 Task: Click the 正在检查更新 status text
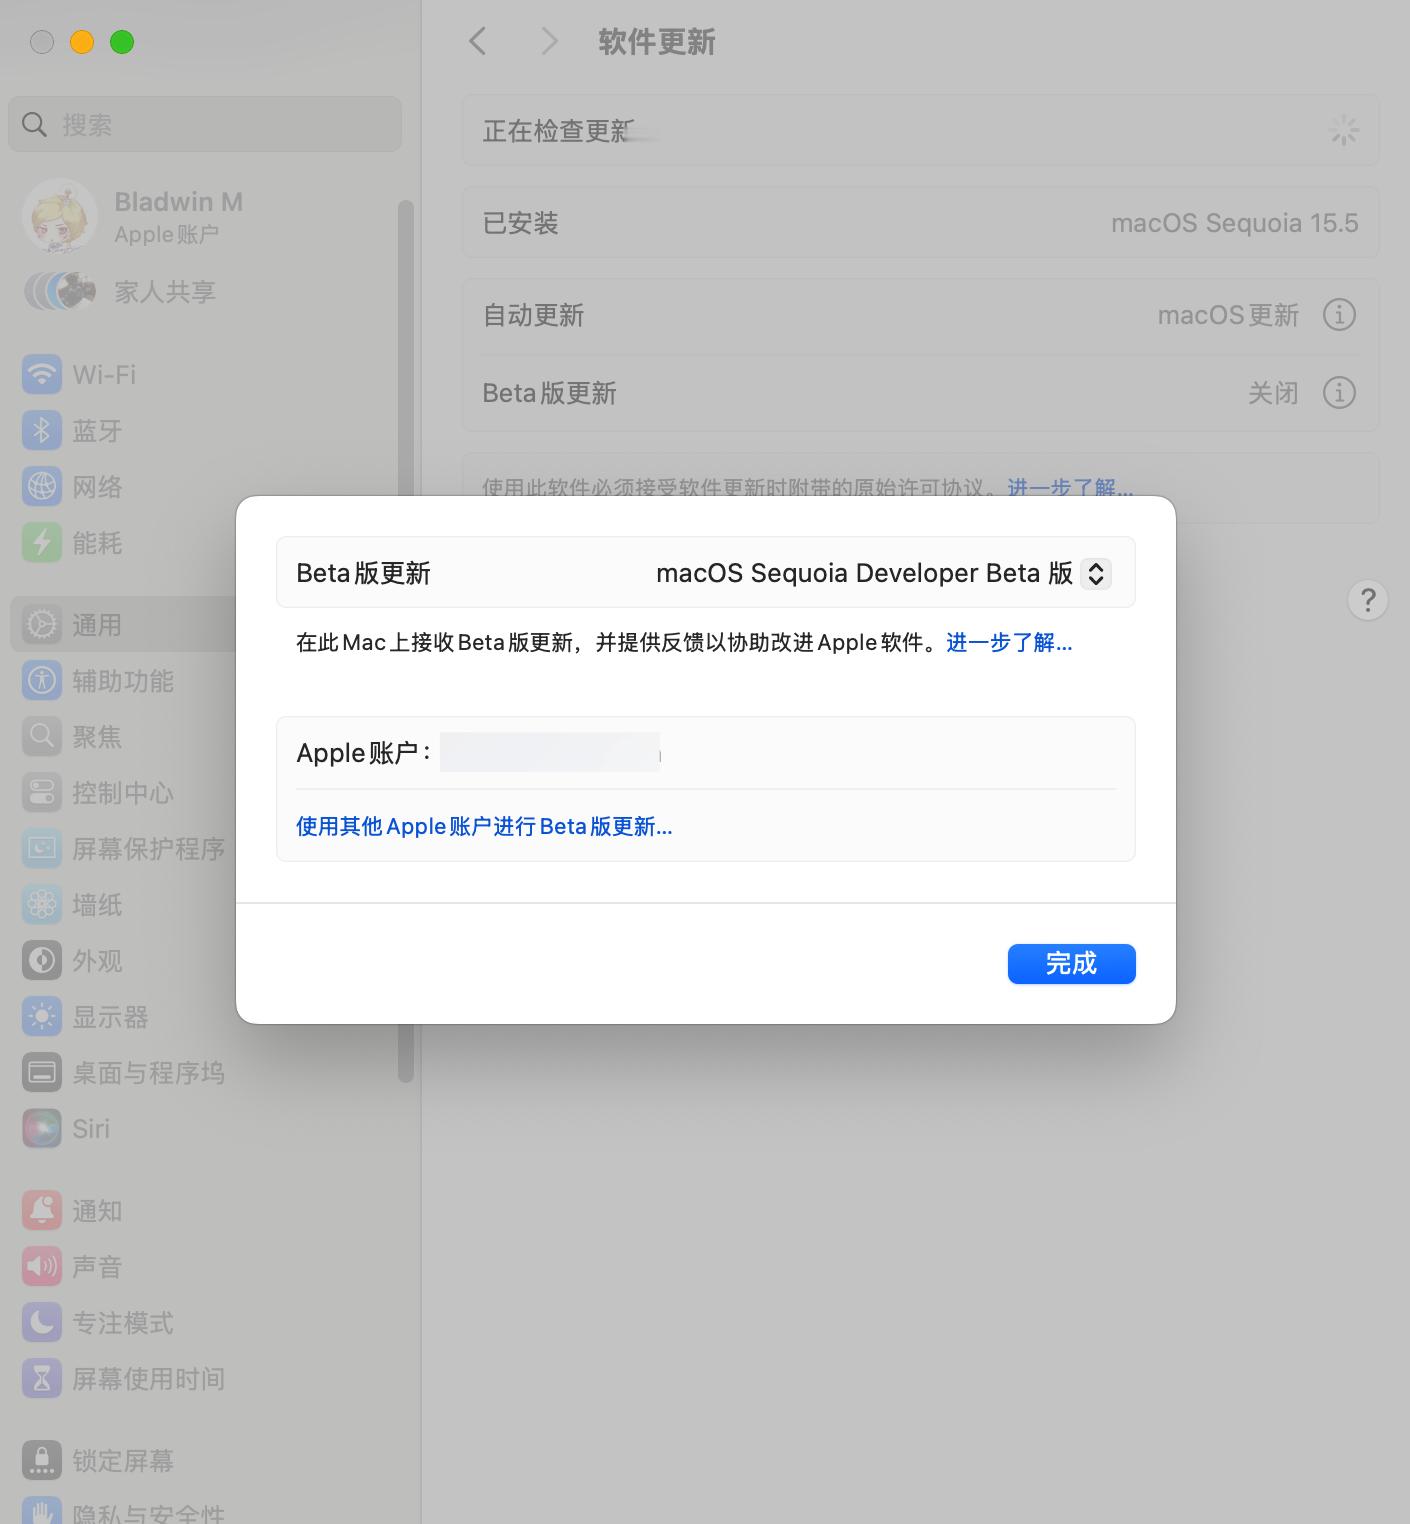(x=558, y=130)
